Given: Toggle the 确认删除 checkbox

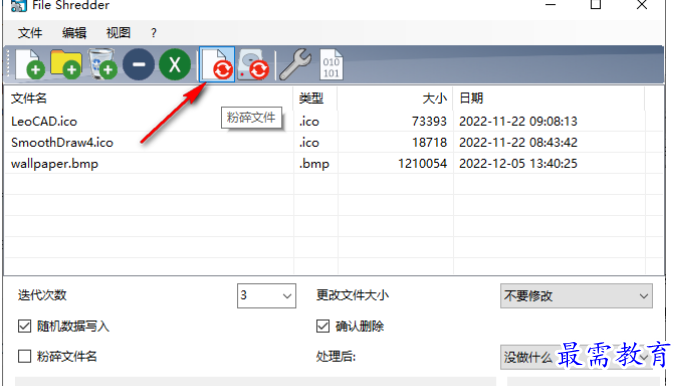Looking at the screenshot, I should [x=323, y=326].
